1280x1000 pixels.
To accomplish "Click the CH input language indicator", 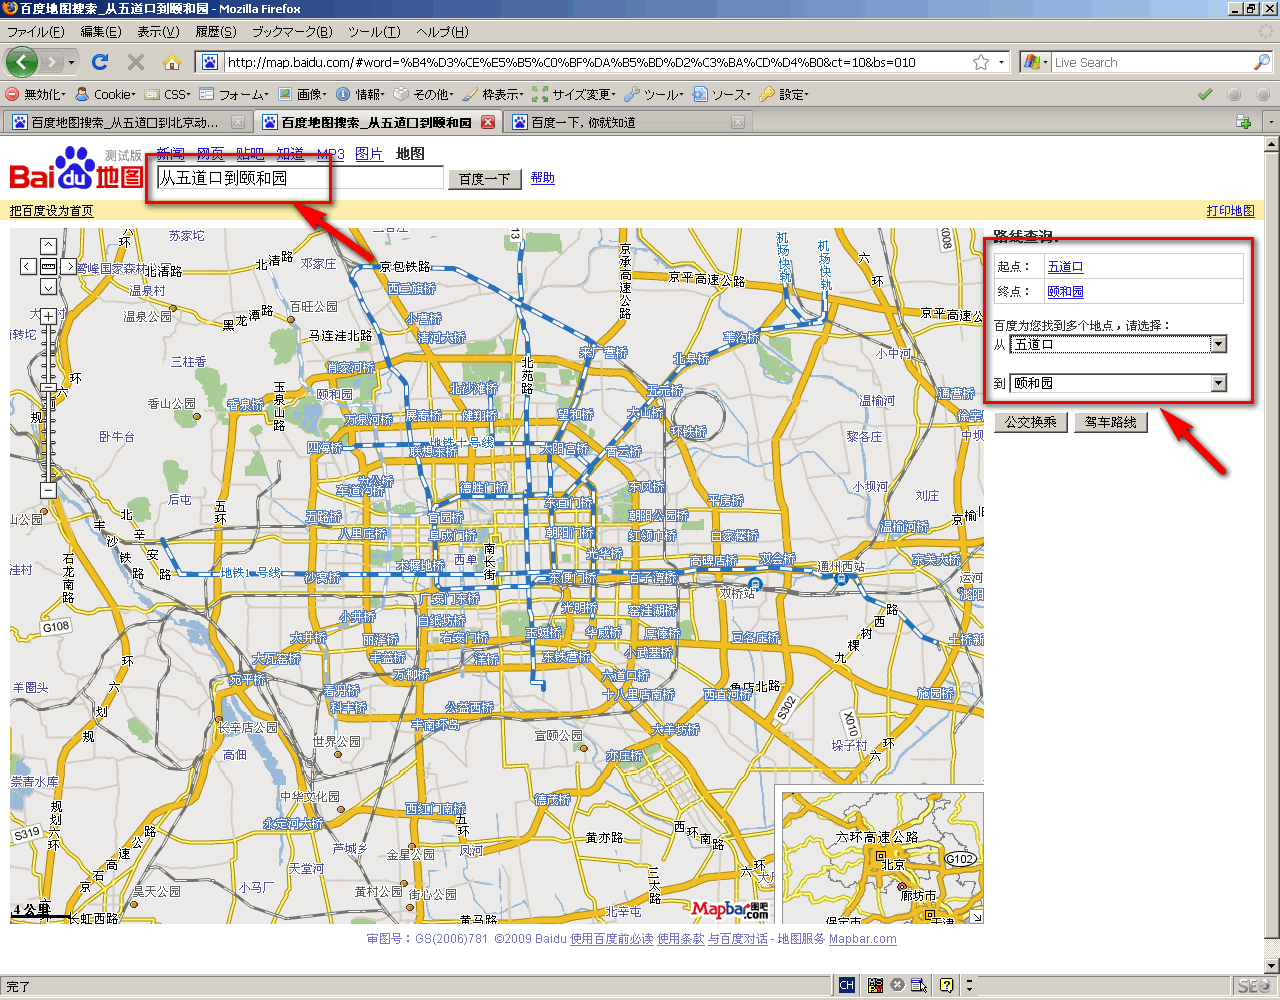I will (847, 985).
